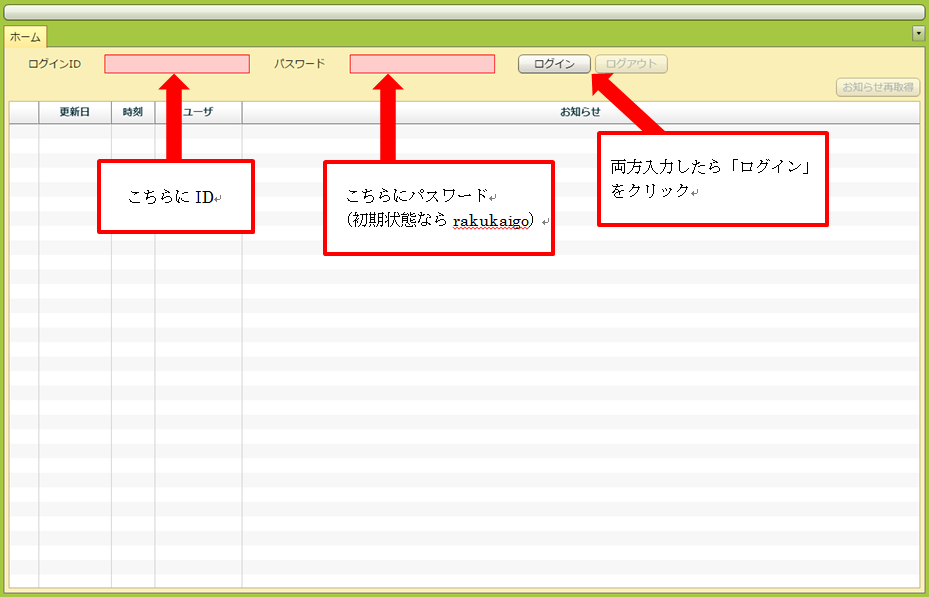Click the こちらに ID annotation box
The height and width of the screenshot is (597, 929).
pos(175,197)
